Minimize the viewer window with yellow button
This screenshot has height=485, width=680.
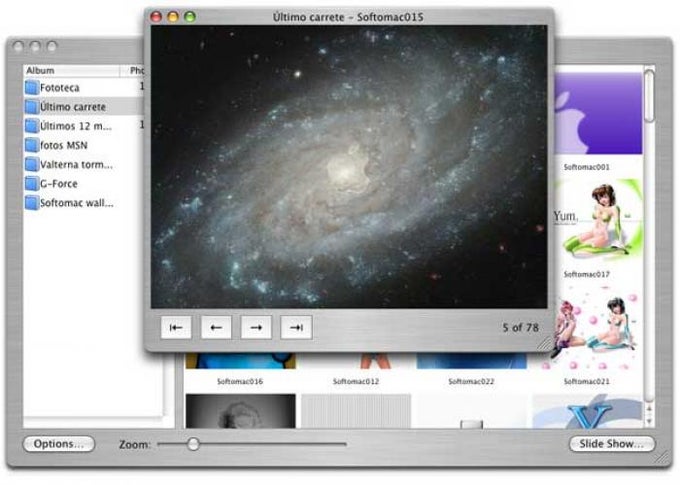pos(173,17)
